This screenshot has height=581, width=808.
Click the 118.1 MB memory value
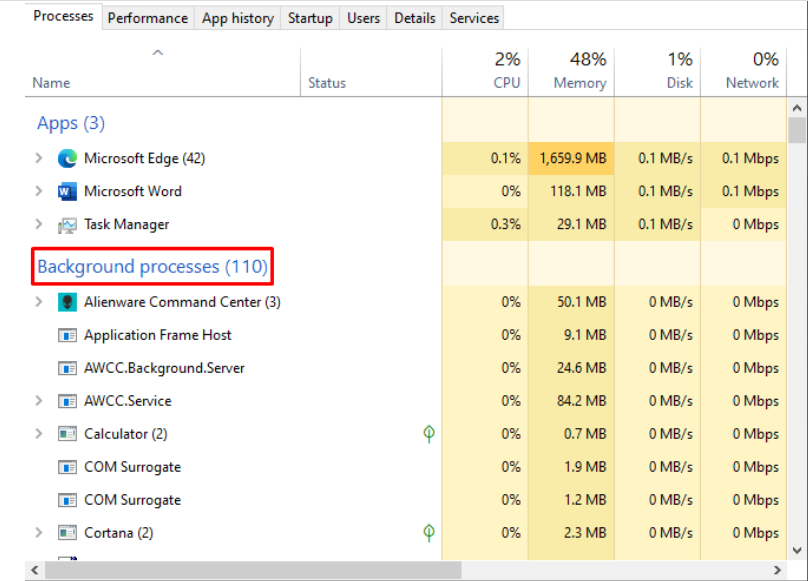578,191
